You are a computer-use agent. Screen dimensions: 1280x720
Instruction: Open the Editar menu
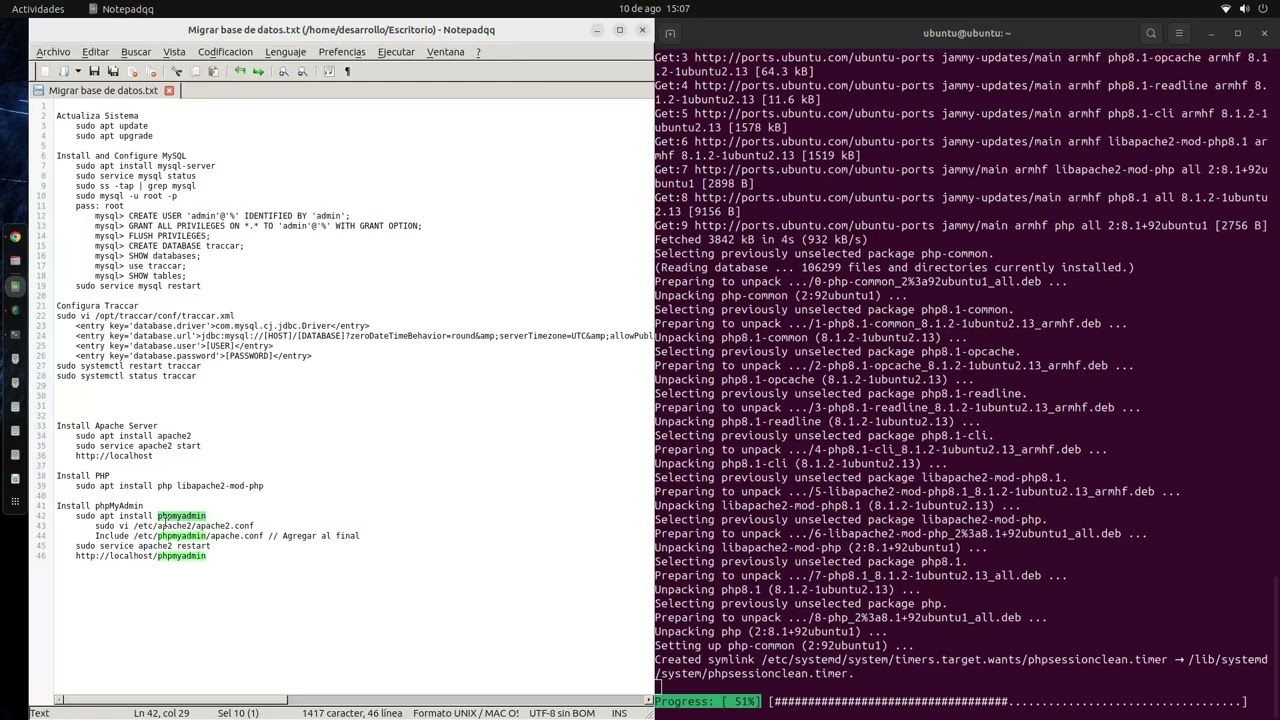point(95,52)
